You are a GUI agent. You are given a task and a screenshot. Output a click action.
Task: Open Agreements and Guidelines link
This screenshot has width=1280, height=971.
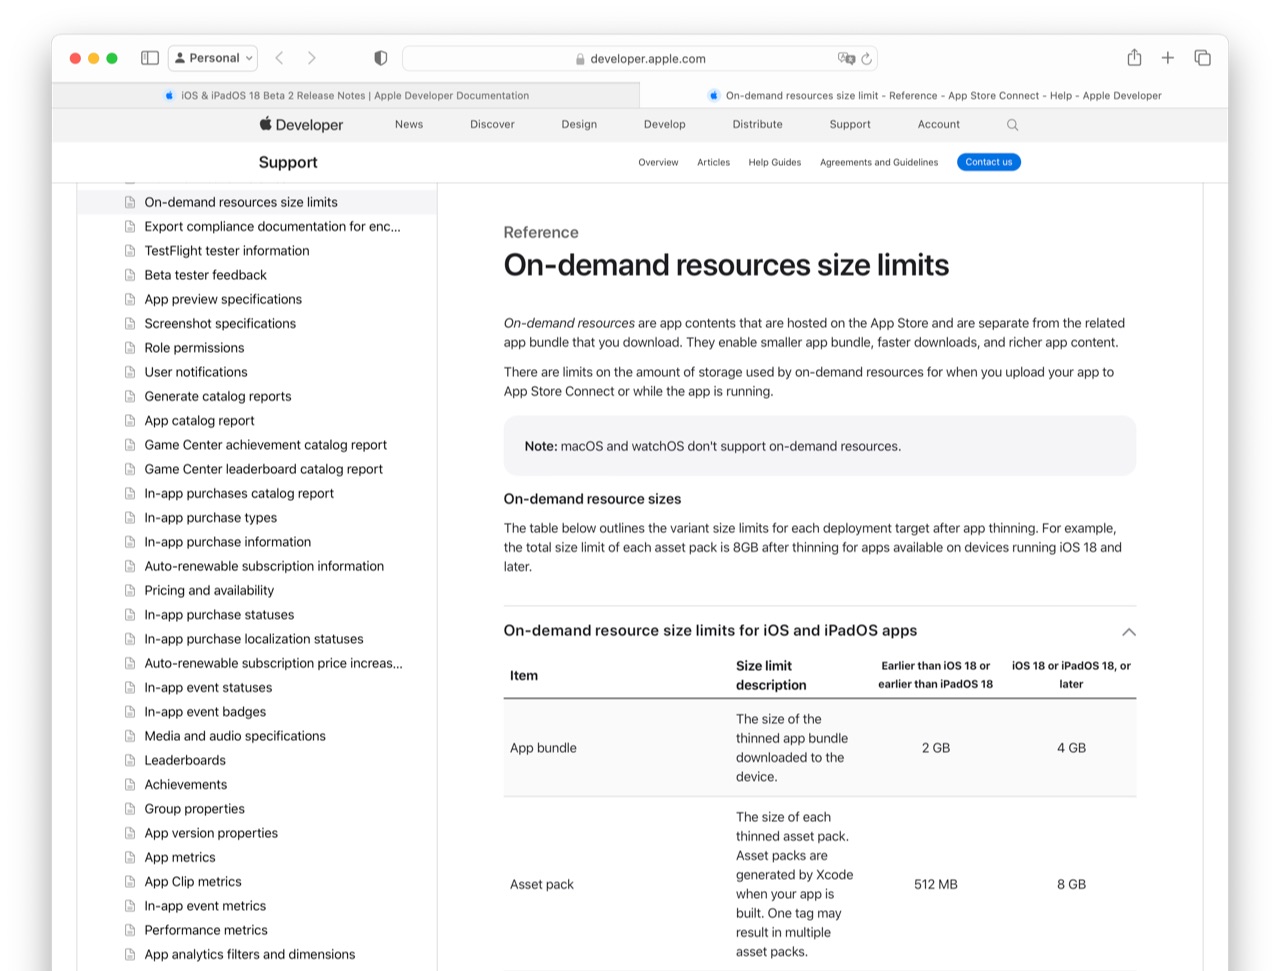(x=879, y=162)
